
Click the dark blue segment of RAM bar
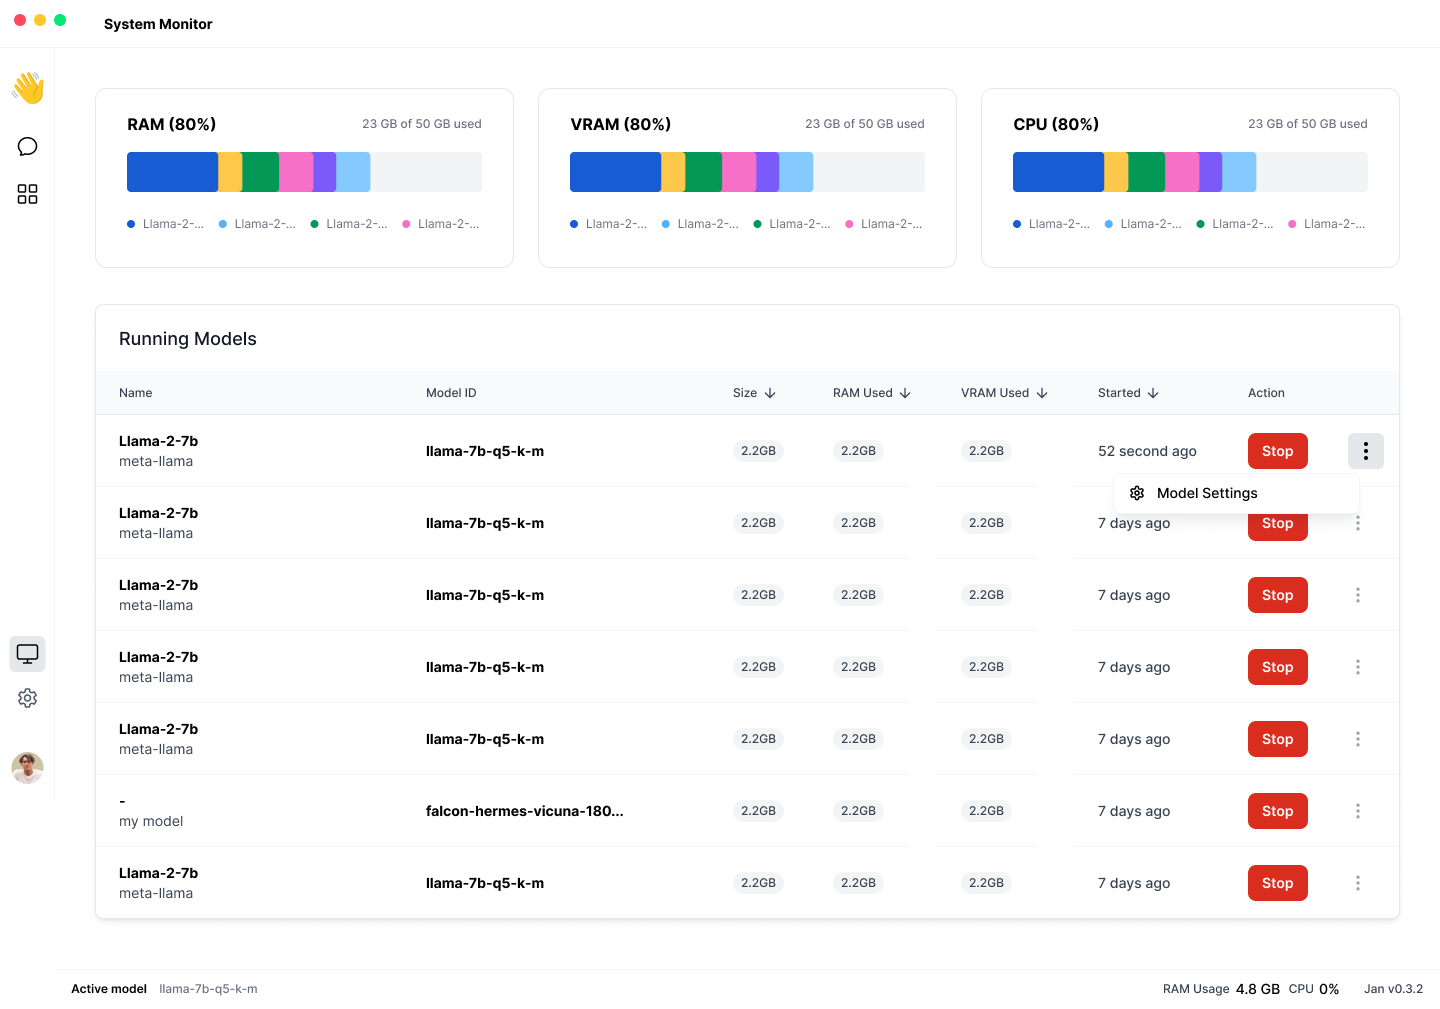(x=172, y=172)
